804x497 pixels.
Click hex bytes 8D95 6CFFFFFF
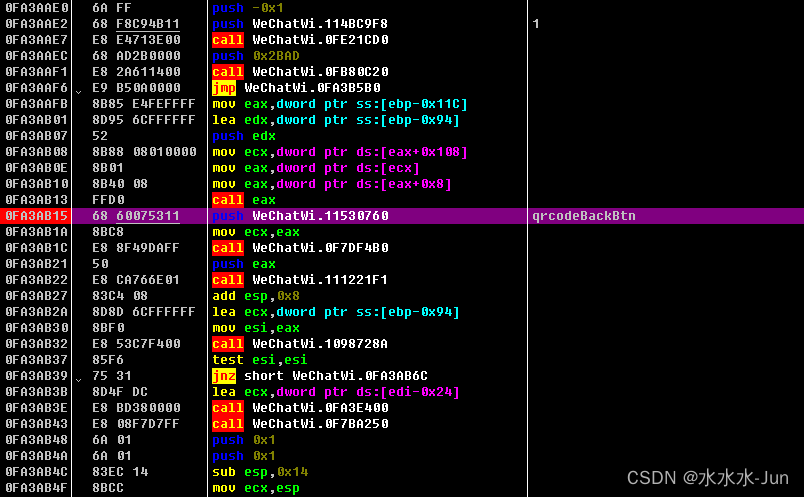point(144,120)
